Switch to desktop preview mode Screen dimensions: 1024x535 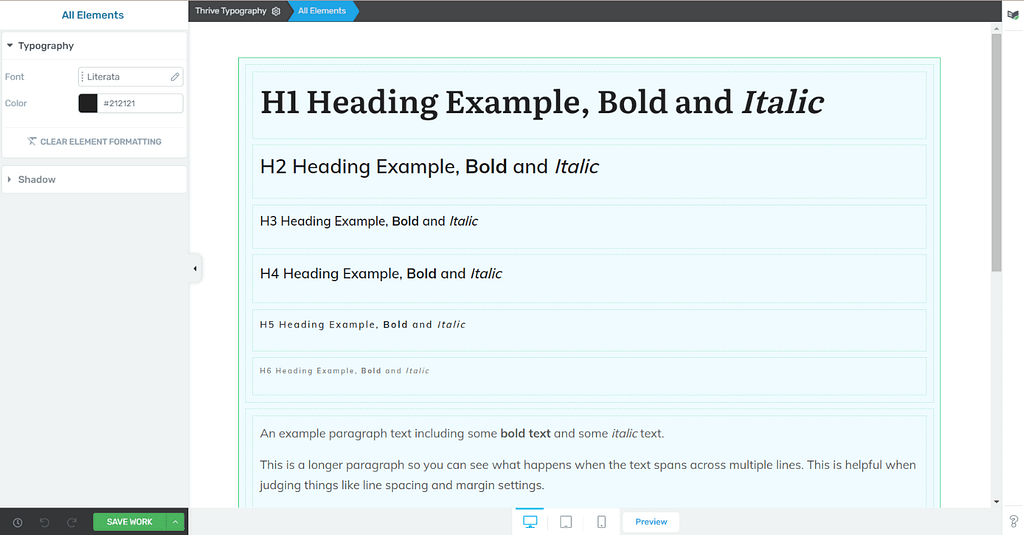530,521
